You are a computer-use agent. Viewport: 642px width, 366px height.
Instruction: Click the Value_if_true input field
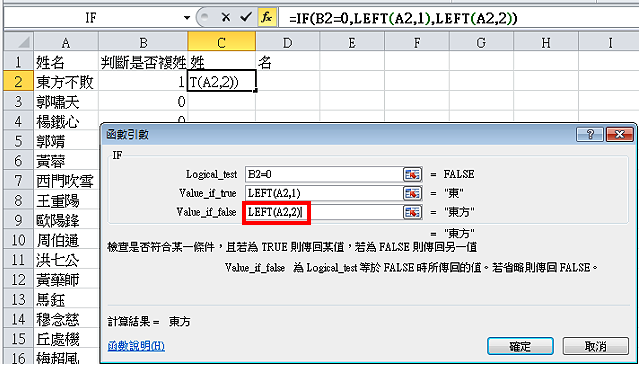324,193
